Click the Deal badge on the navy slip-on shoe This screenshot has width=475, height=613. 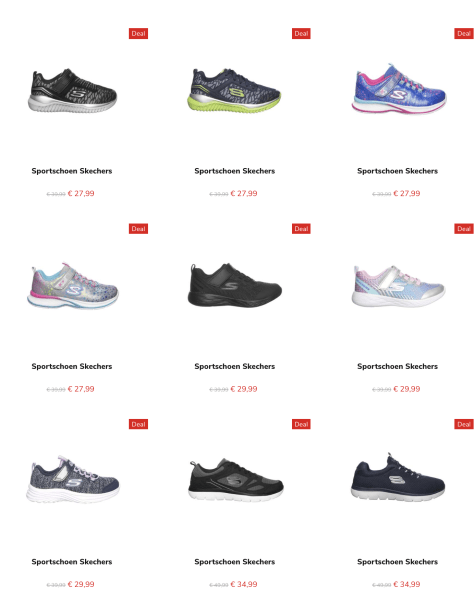pos(464,424)
